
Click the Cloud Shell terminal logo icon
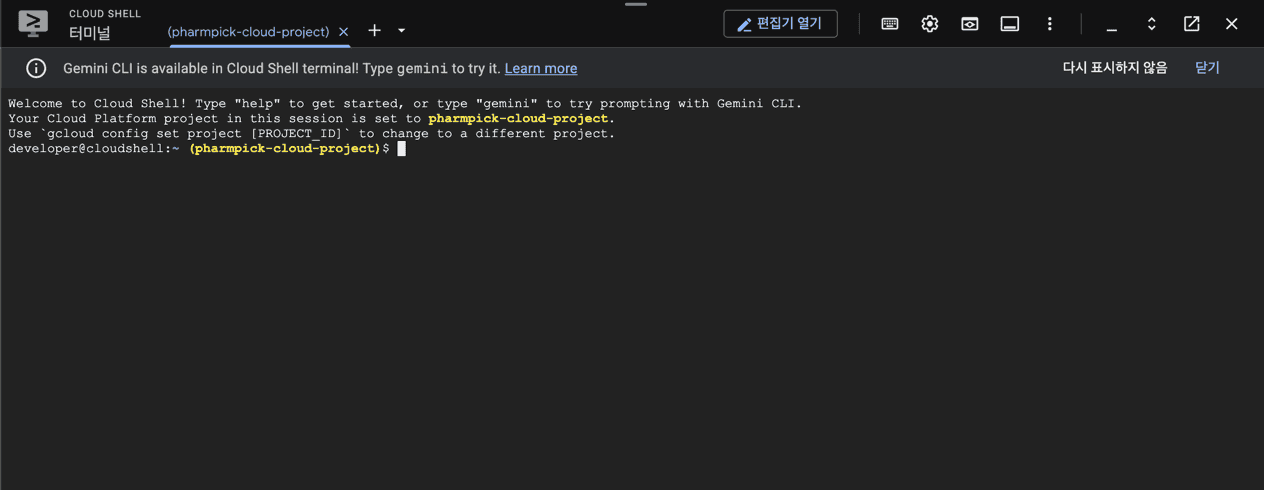33,23
